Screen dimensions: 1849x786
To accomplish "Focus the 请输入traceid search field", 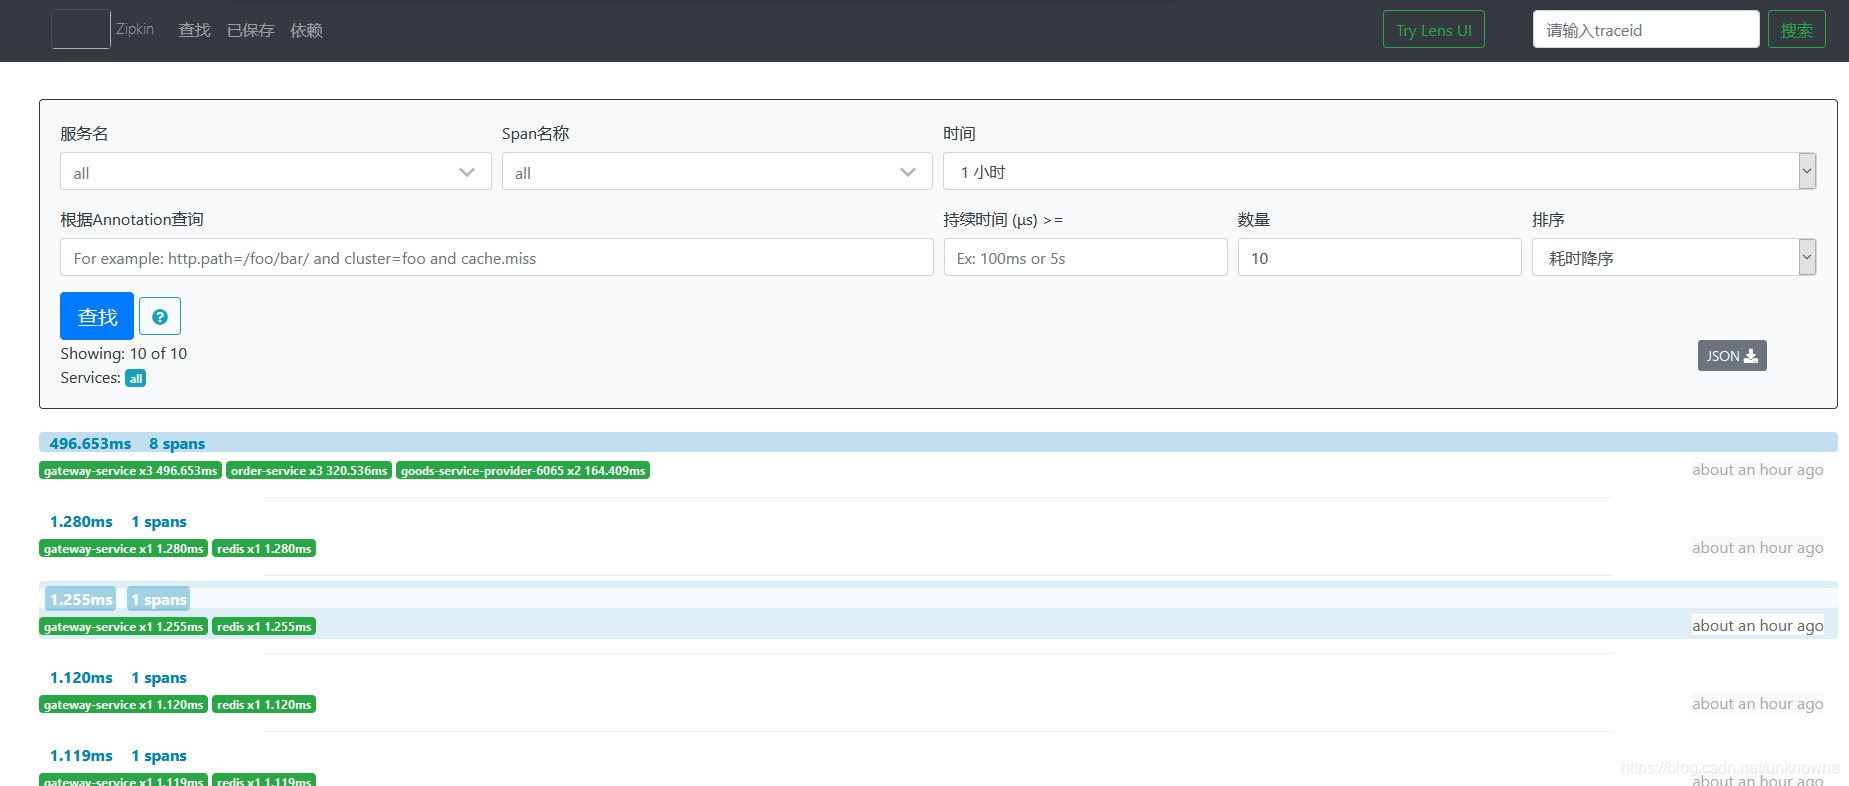I will coord(1646,30).
